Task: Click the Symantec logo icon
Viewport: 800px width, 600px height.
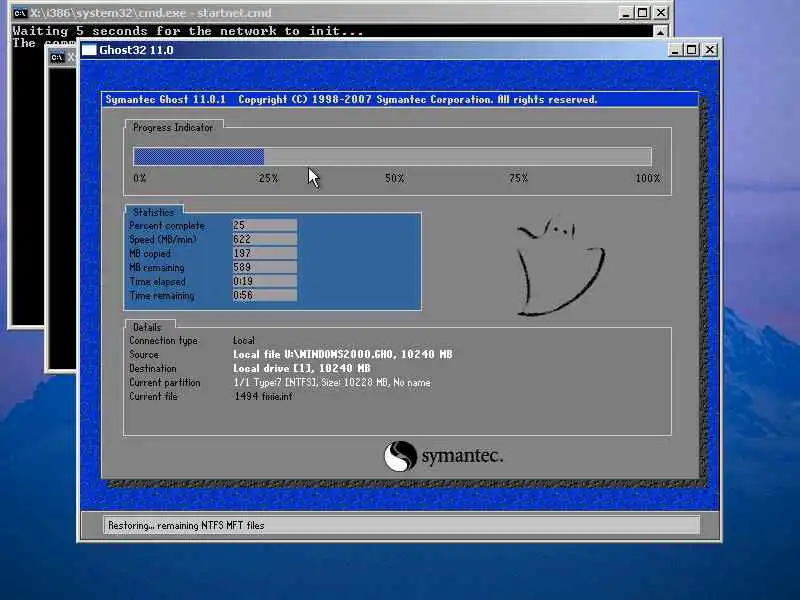Action: pyautogui.click(x=400, y=456)
